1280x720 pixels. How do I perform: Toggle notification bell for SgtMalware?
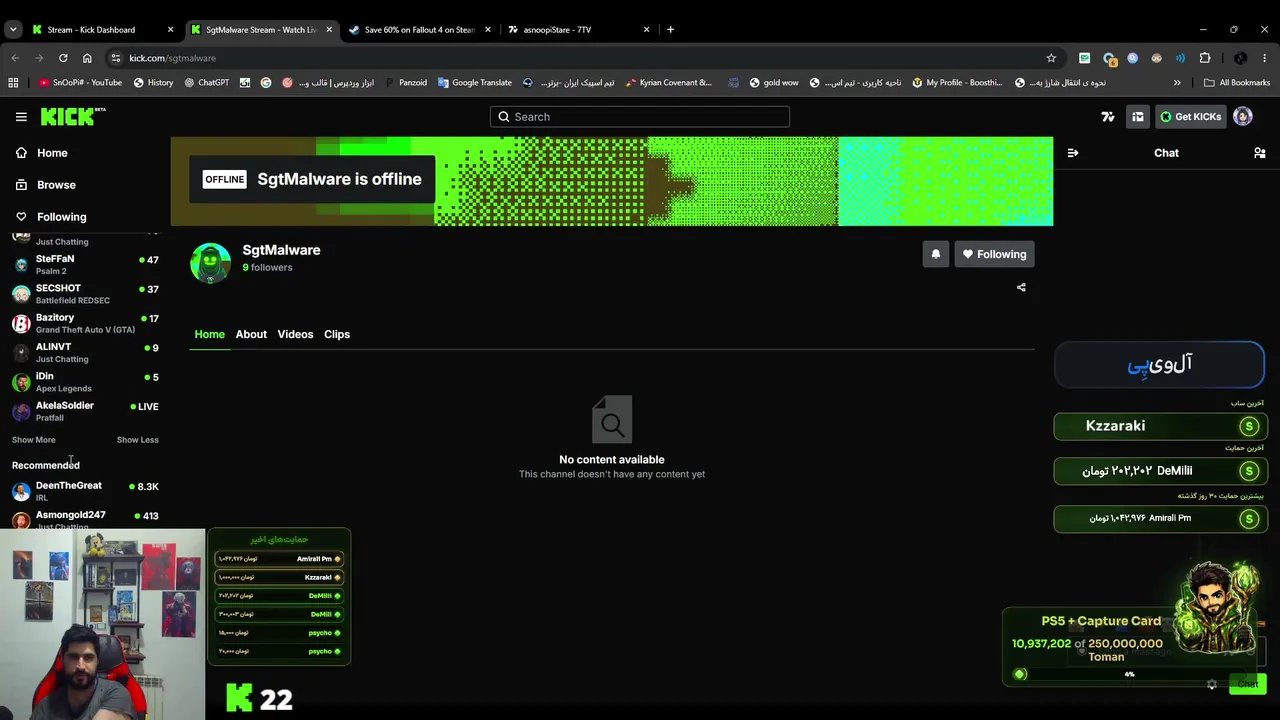[936, 254]
